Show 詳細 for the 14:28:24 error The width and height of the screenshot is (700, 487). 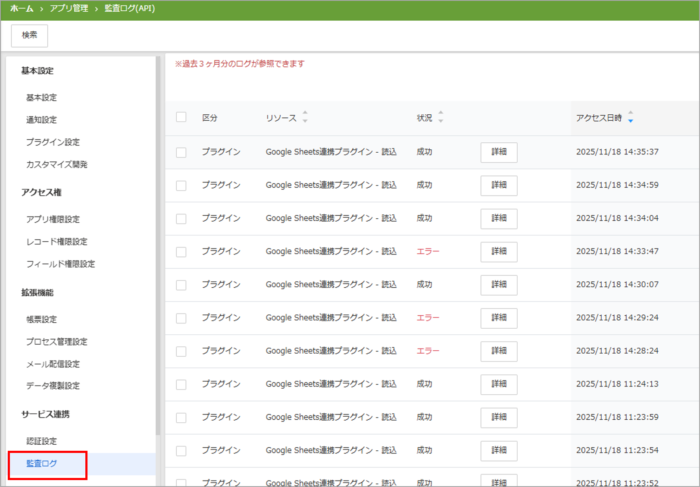[499, 351]
